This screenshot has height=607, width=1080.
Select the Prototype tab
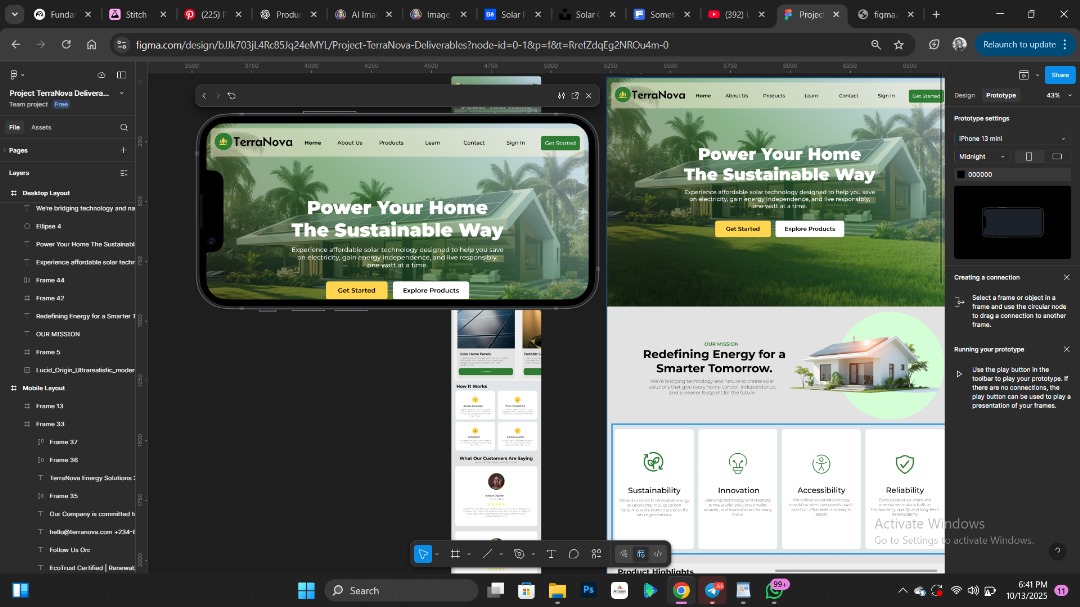[1001, 96]
